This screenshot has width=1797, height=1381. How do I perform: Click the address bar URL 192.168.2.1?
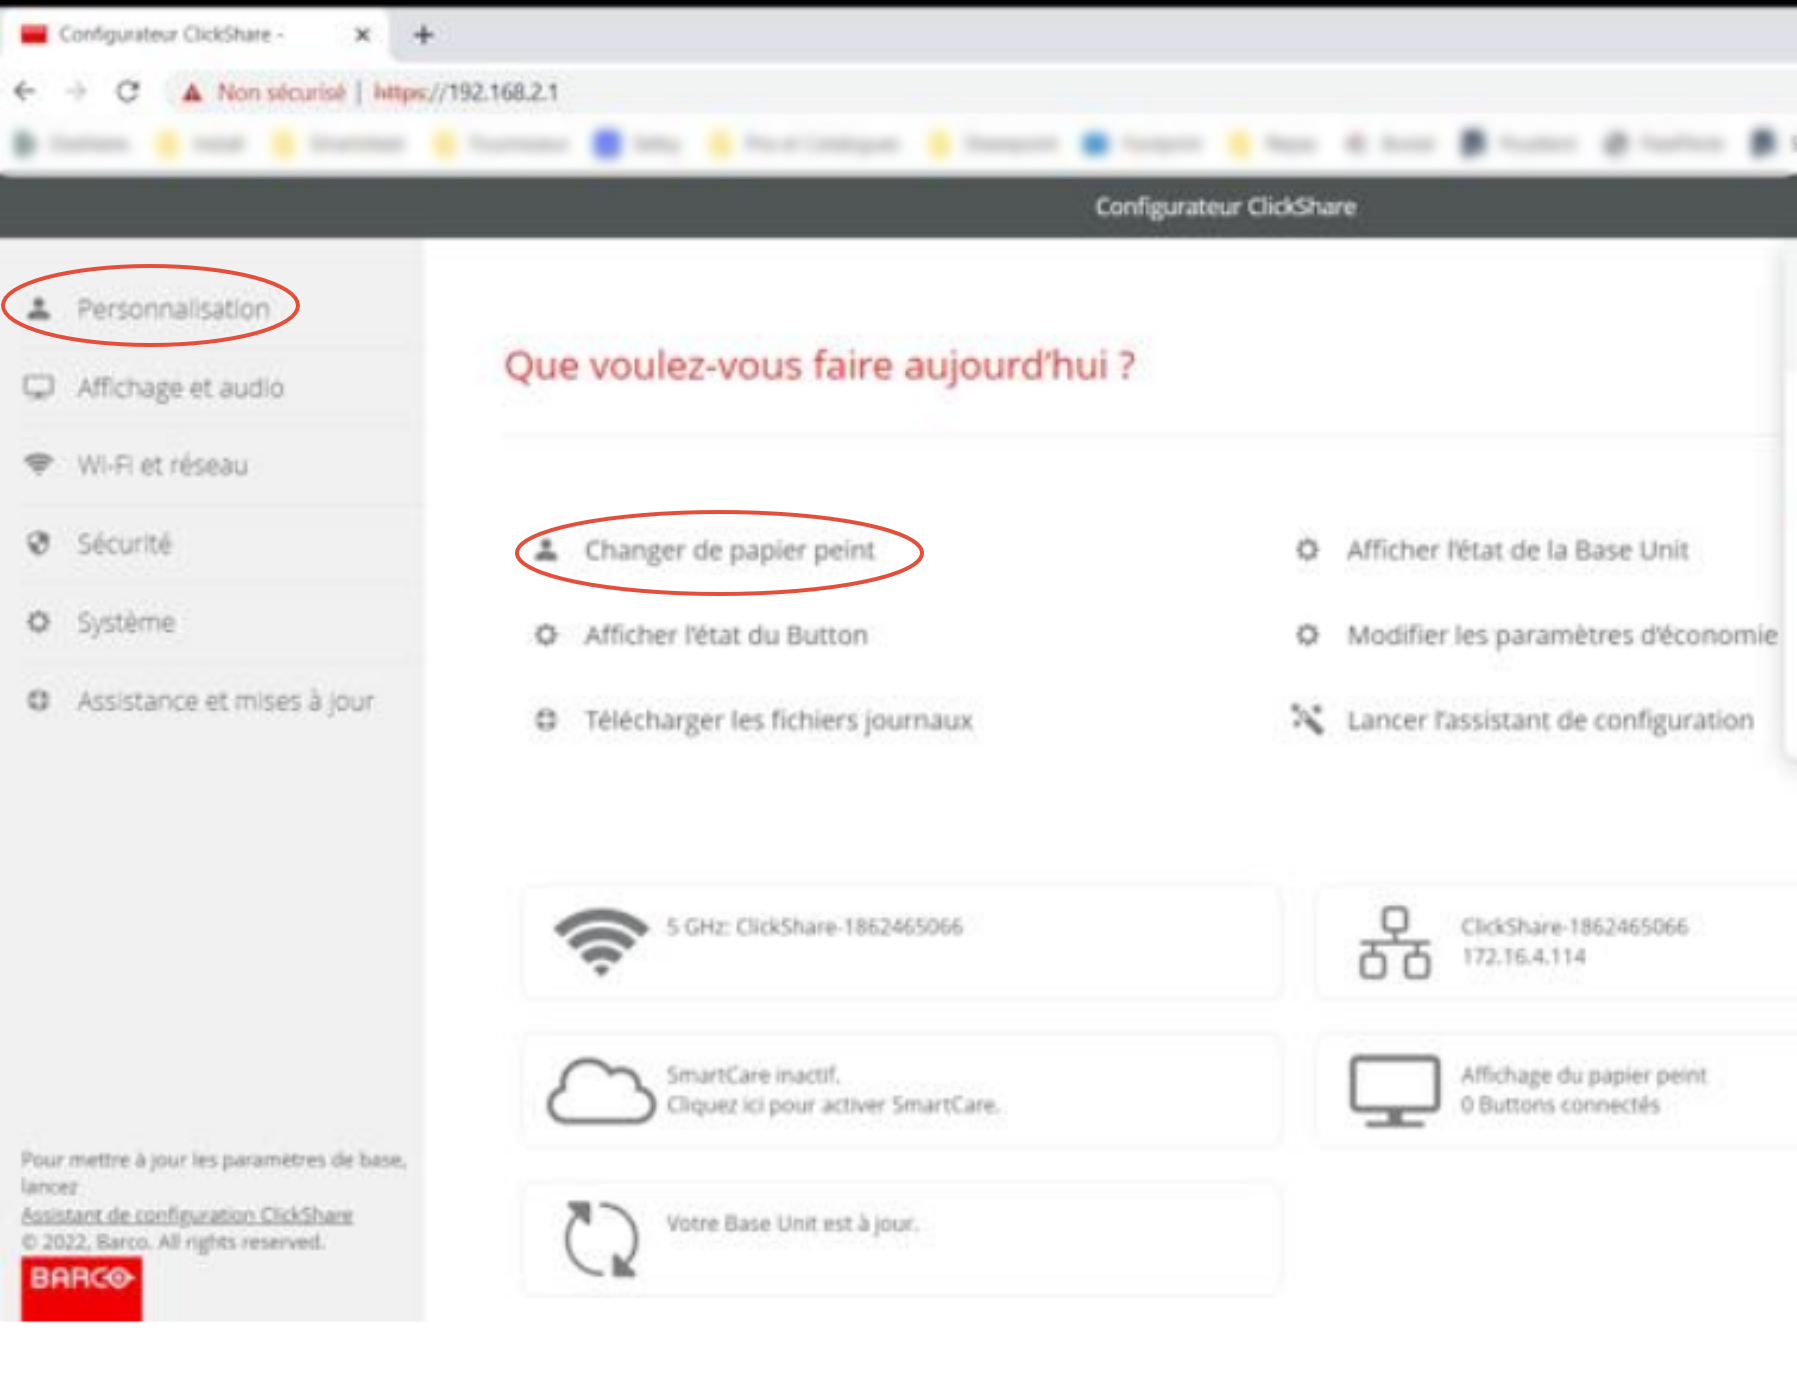[x=466, y=92]
